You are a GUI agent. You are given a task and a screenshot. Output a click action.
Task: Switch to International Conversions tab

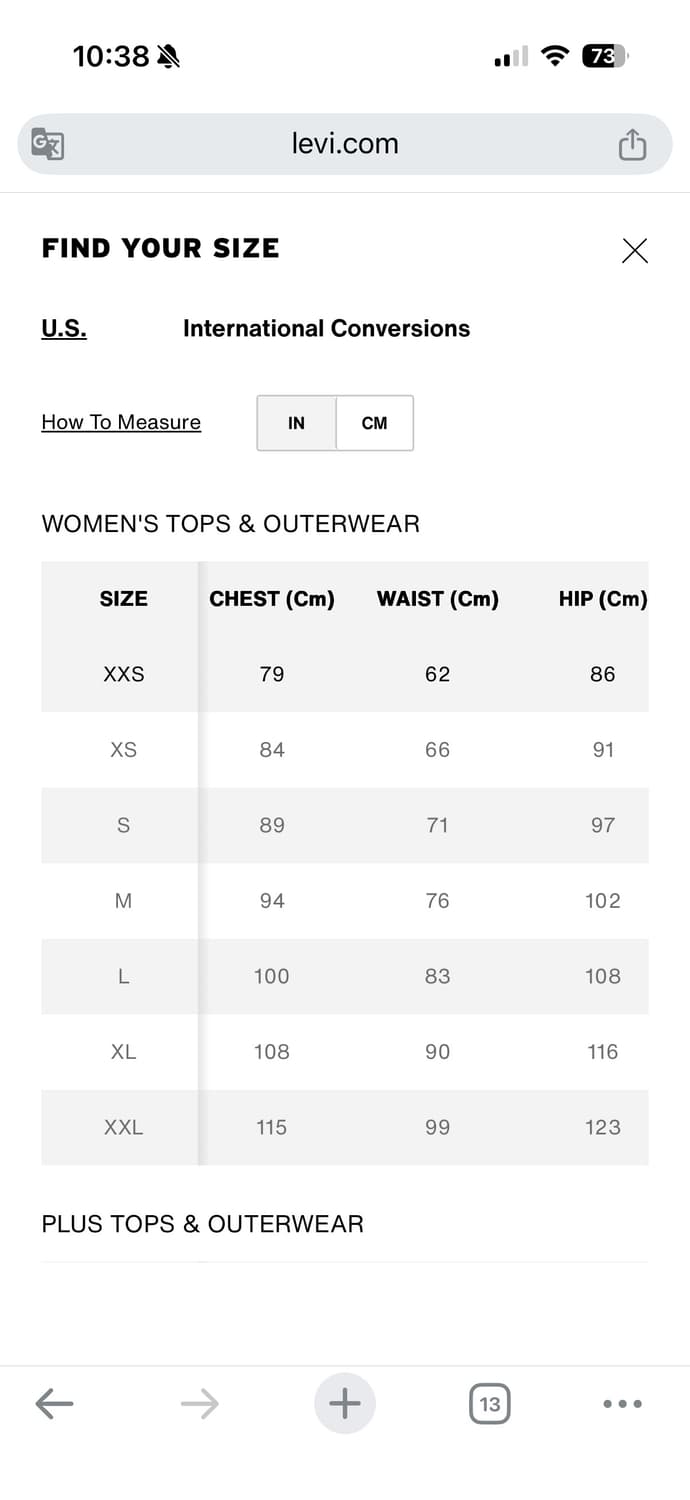pyautogui.click(x=326, y=329)
